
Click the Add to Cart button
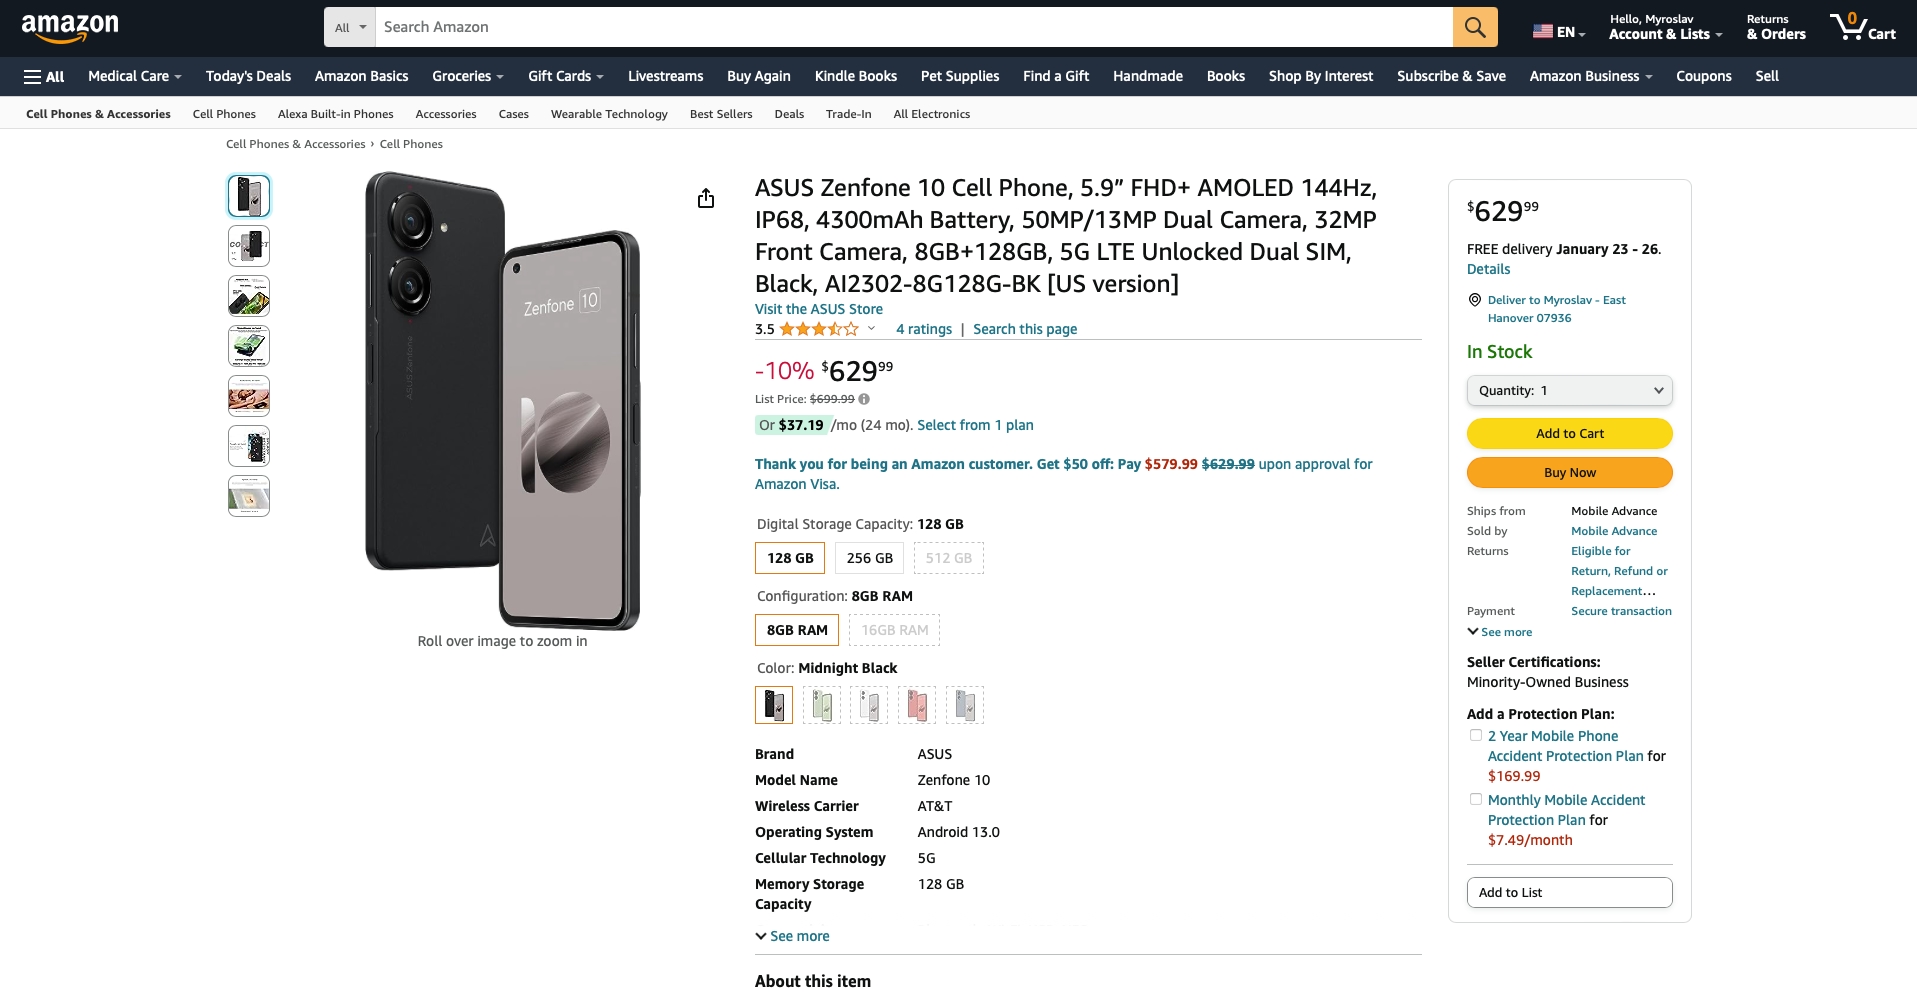point(1569,433)
